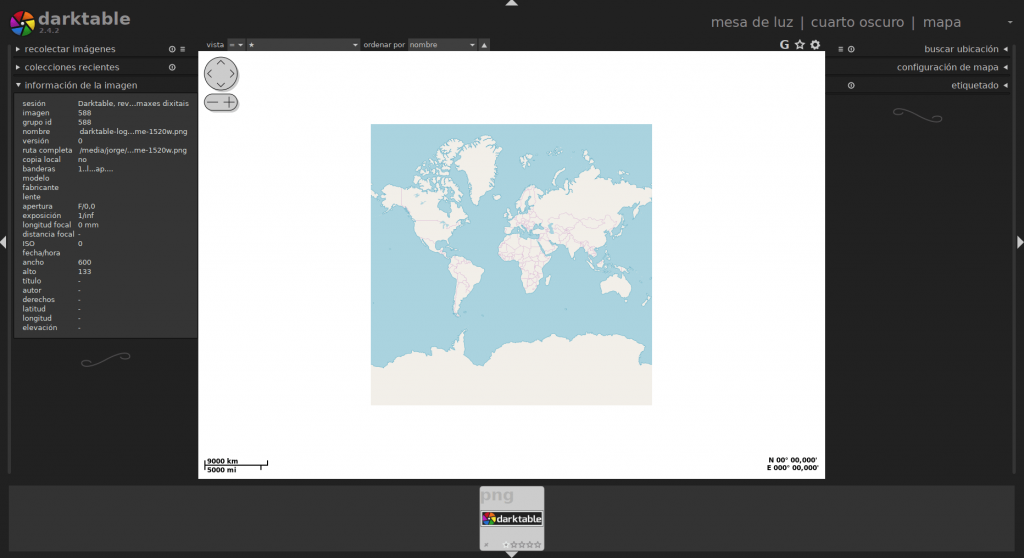The width and height of the screenshot is (1024, 558).
Task: Open the global preferences gear icon
Action: pos(815,45)
